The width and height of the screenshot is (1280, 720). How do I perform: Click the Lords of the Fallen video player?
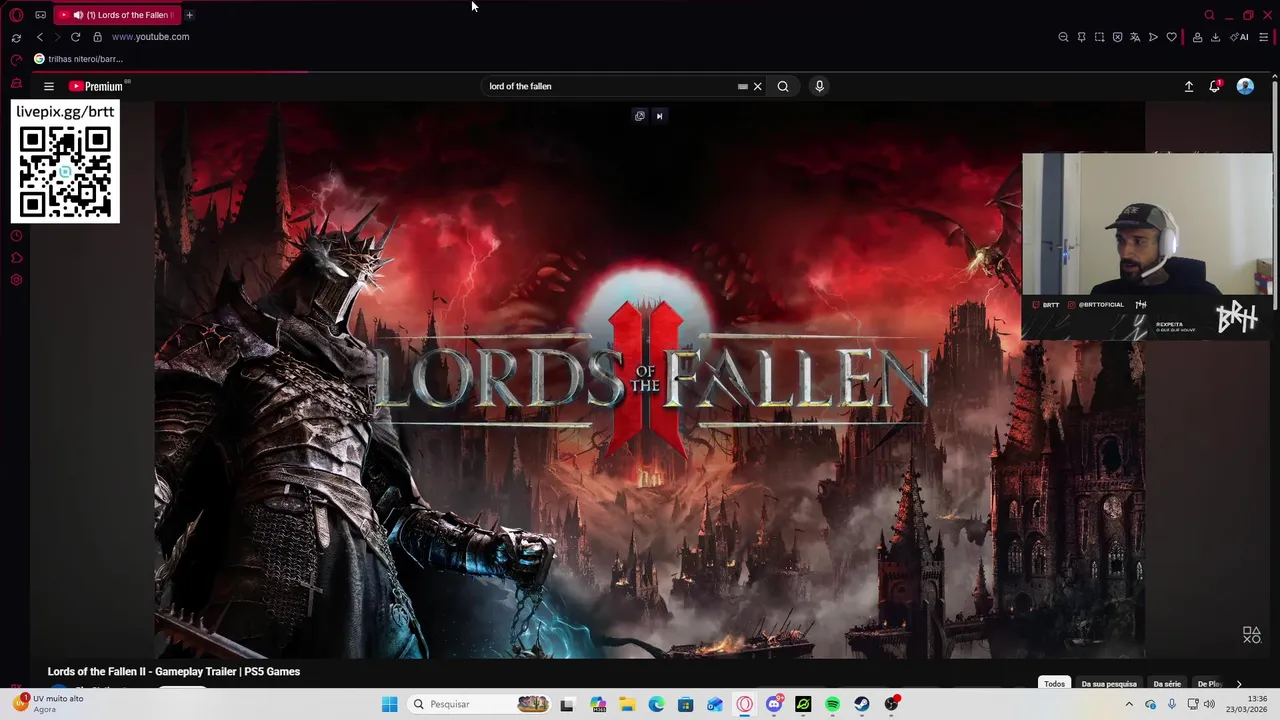coord(650,380)
